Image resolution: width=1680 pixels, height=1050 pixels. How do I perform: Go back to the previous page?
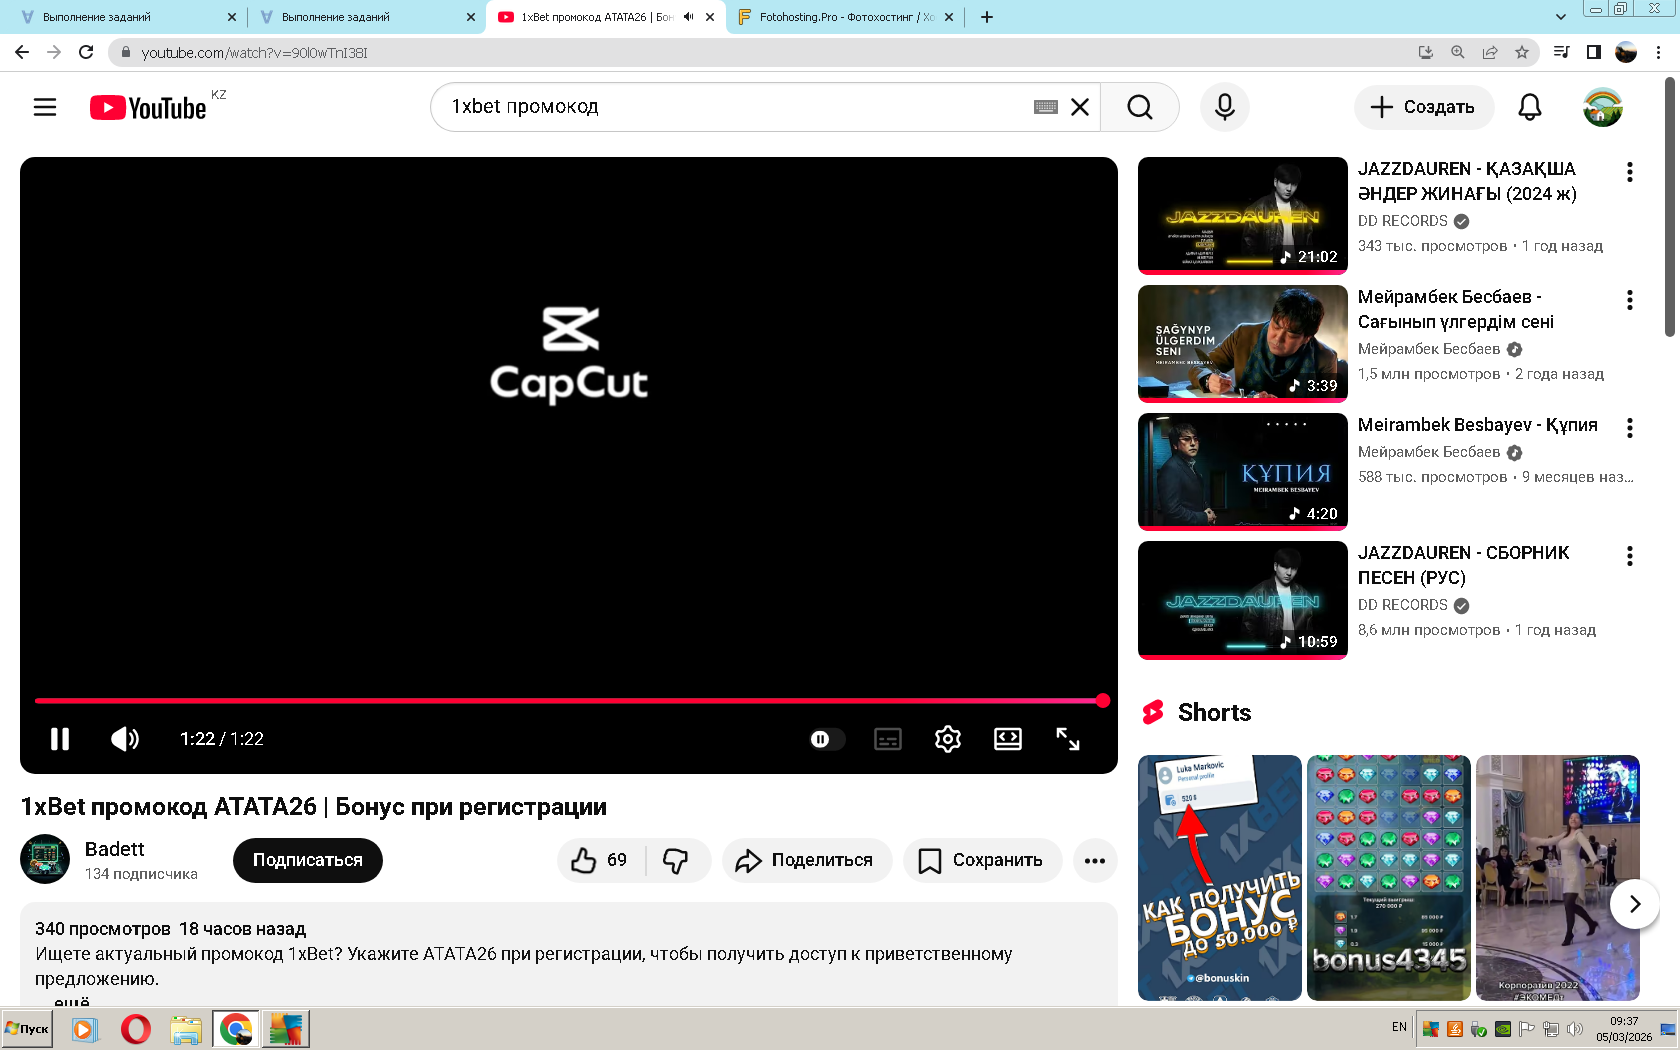click(22, 52)
